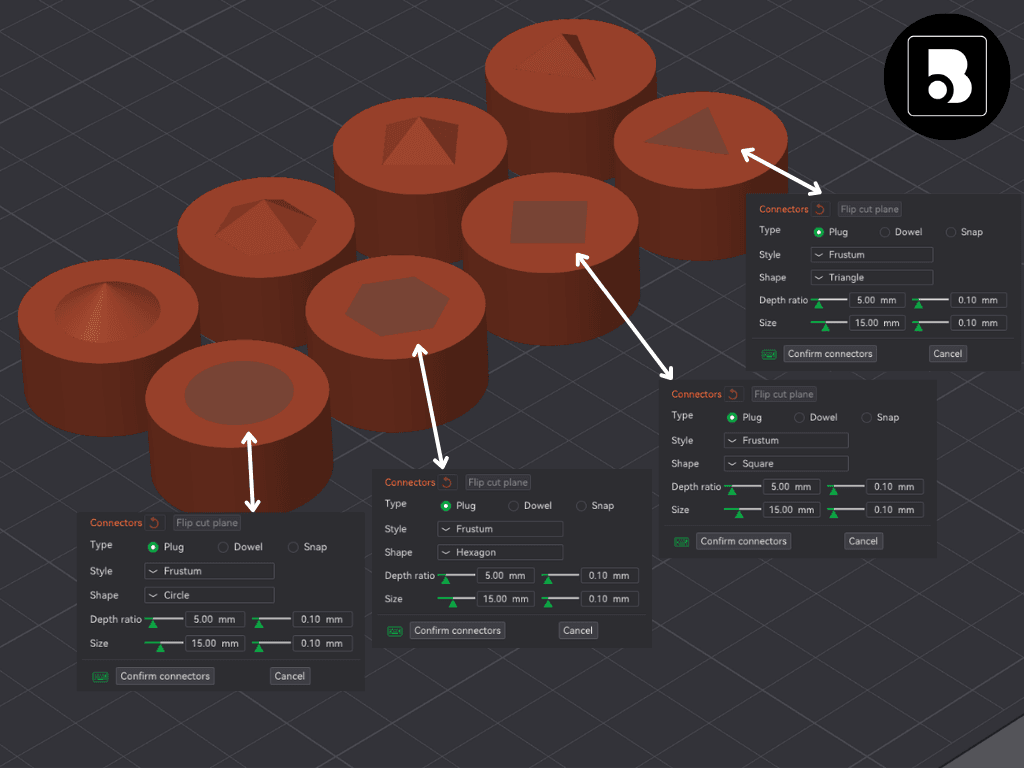This screenshot has height=768, width=1024.
Task: Click Flip cut plane in Triangle panel
Action: [869, 210]
